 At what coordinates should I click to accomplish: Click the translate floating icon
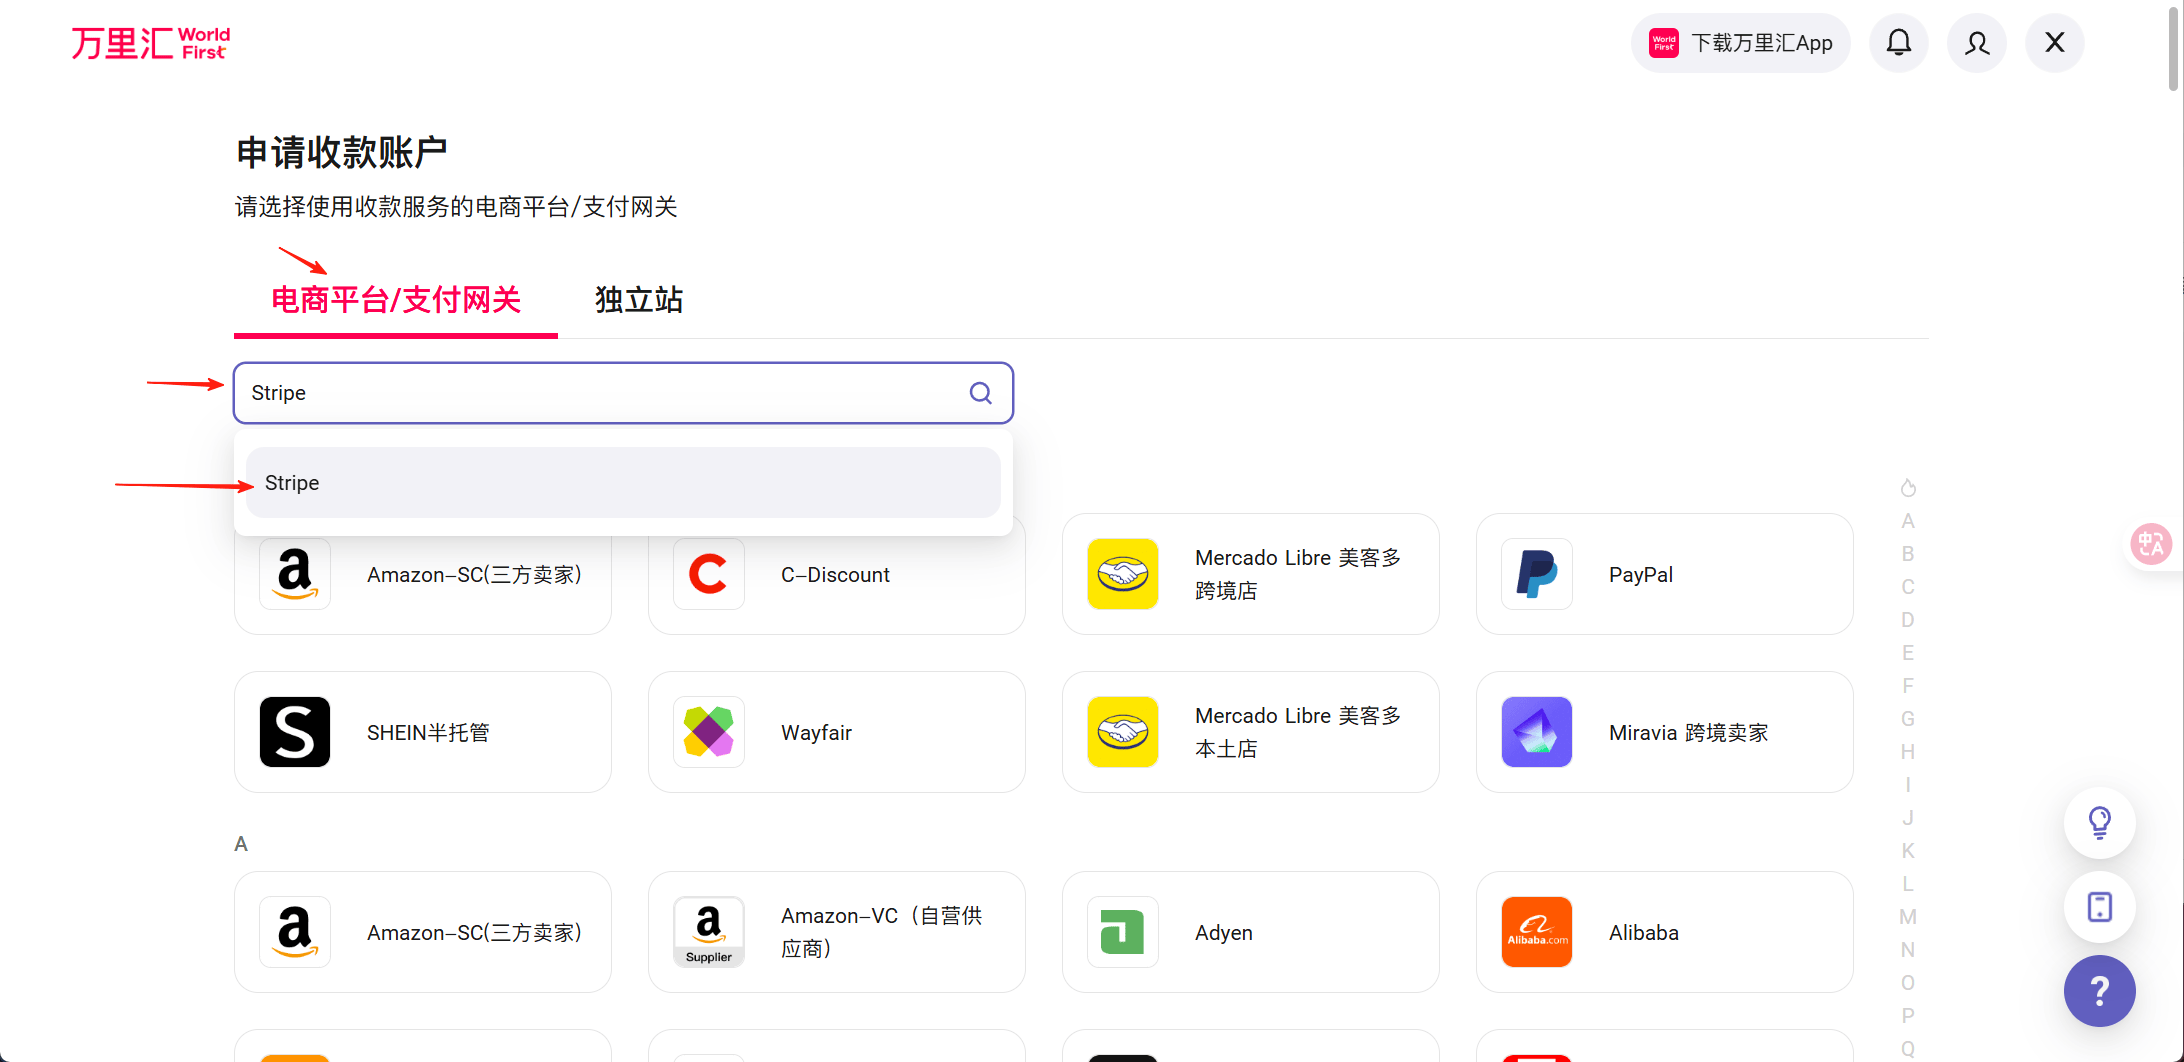coord(2150,544)
